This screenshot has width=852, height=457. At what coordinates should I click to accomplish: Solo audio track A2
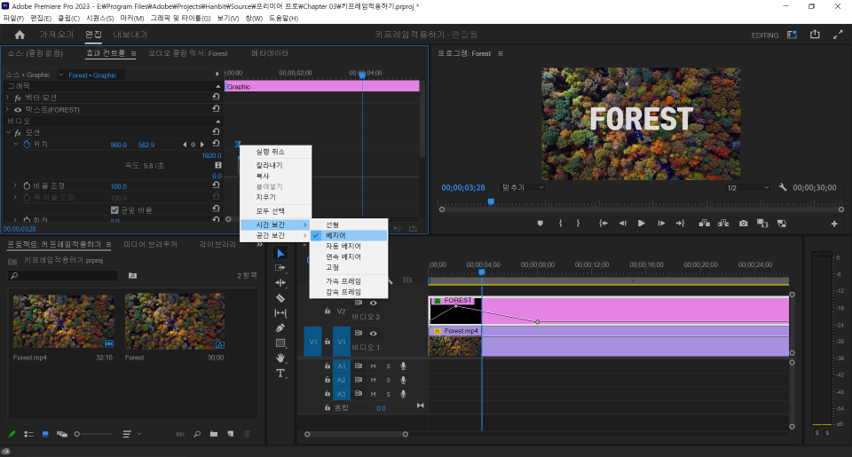389,380
